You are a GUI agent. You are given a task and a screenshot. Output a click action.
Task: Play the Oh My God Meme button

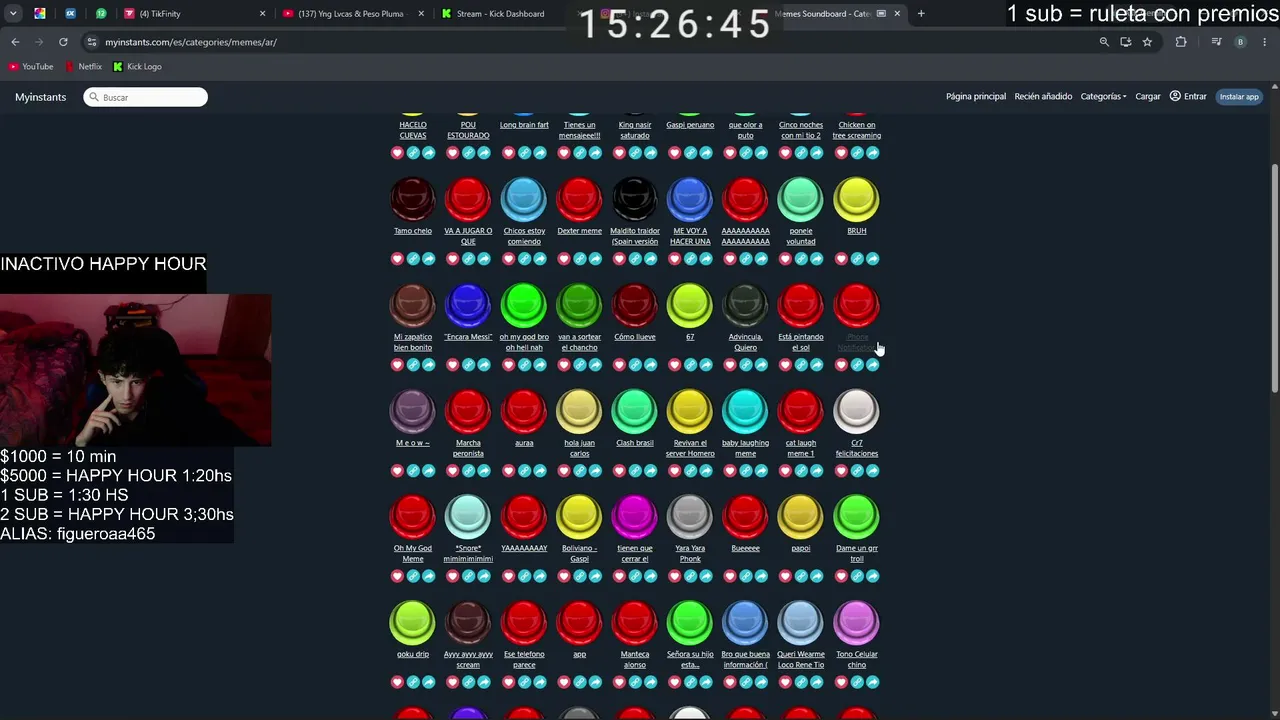click(413, 517)
